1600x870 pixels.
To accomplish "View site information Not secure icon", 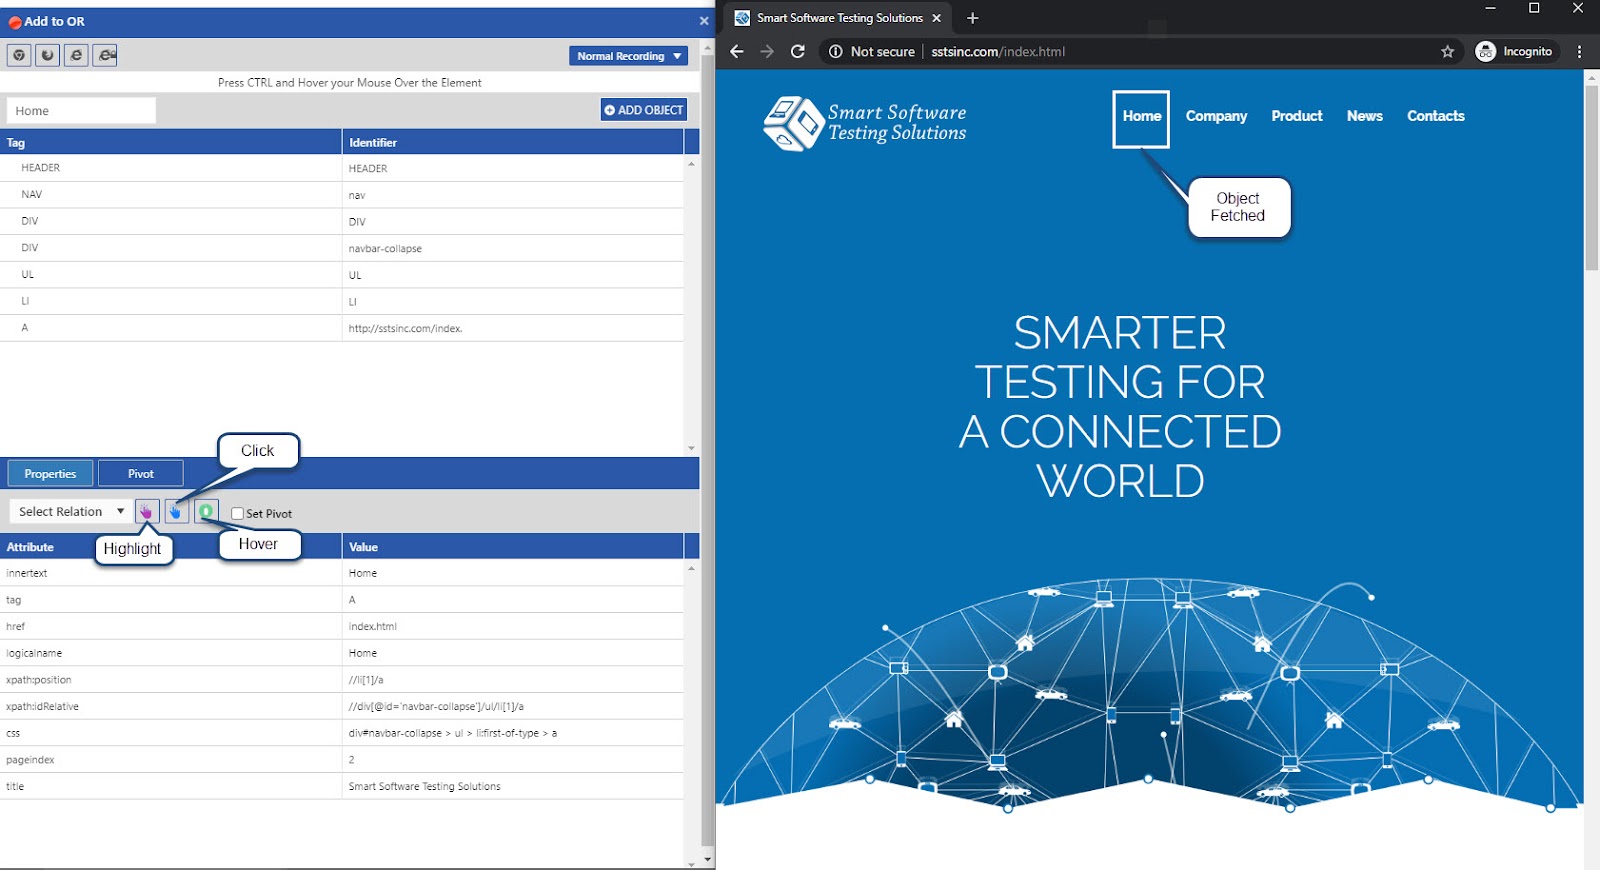I will [x=836, y=51].
